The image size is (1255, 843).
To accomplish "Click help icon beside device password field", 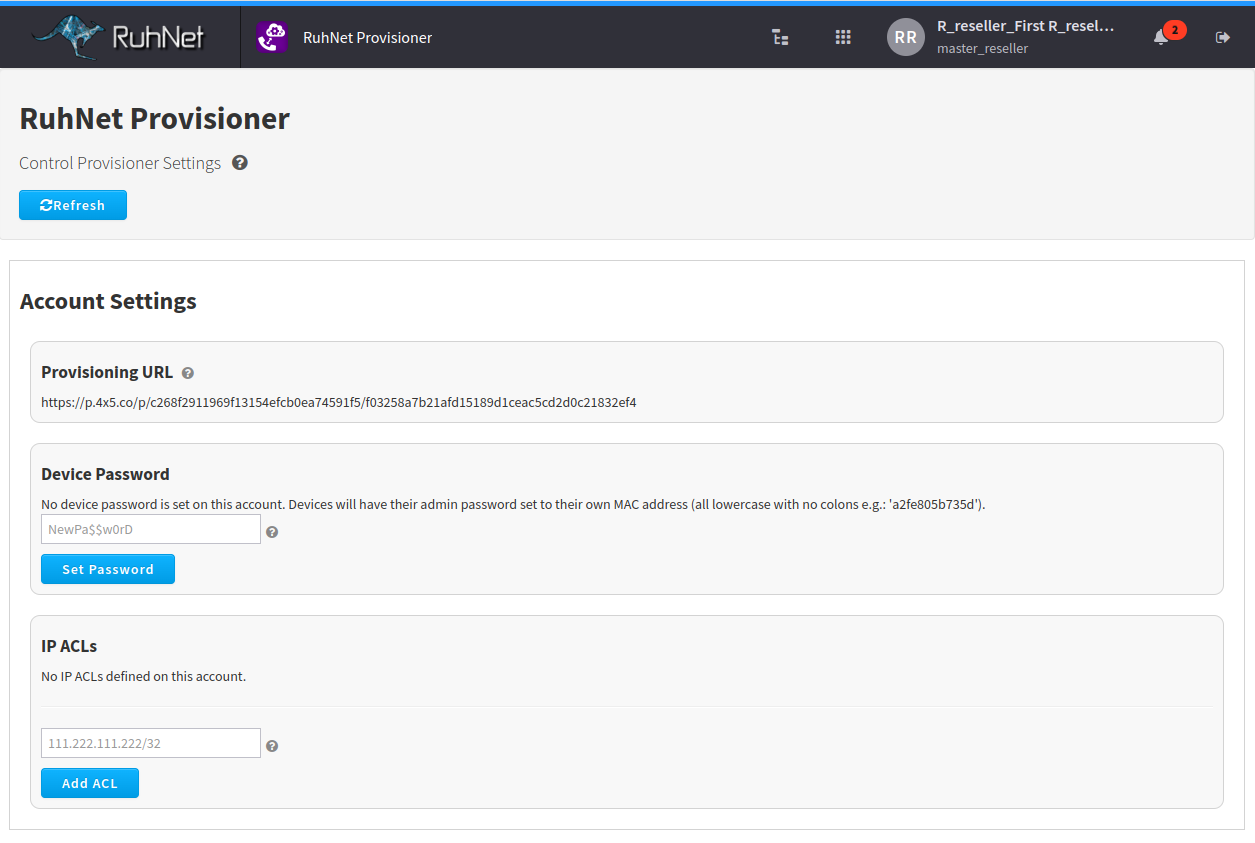I will click(x=272, y=532).
